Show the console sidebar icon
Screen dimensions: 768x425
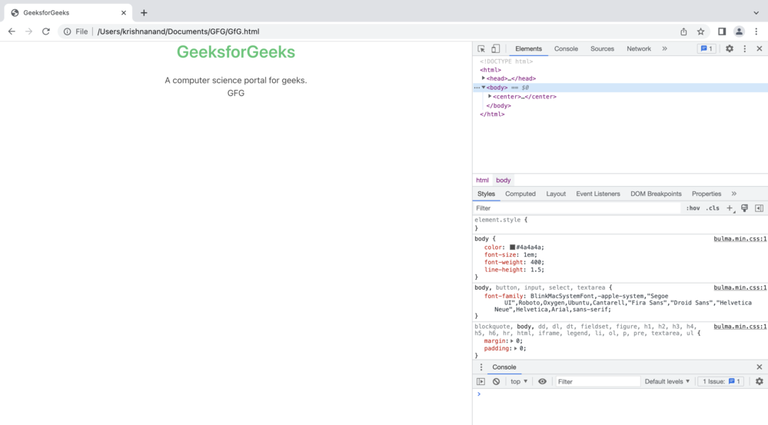coord(481,381)
